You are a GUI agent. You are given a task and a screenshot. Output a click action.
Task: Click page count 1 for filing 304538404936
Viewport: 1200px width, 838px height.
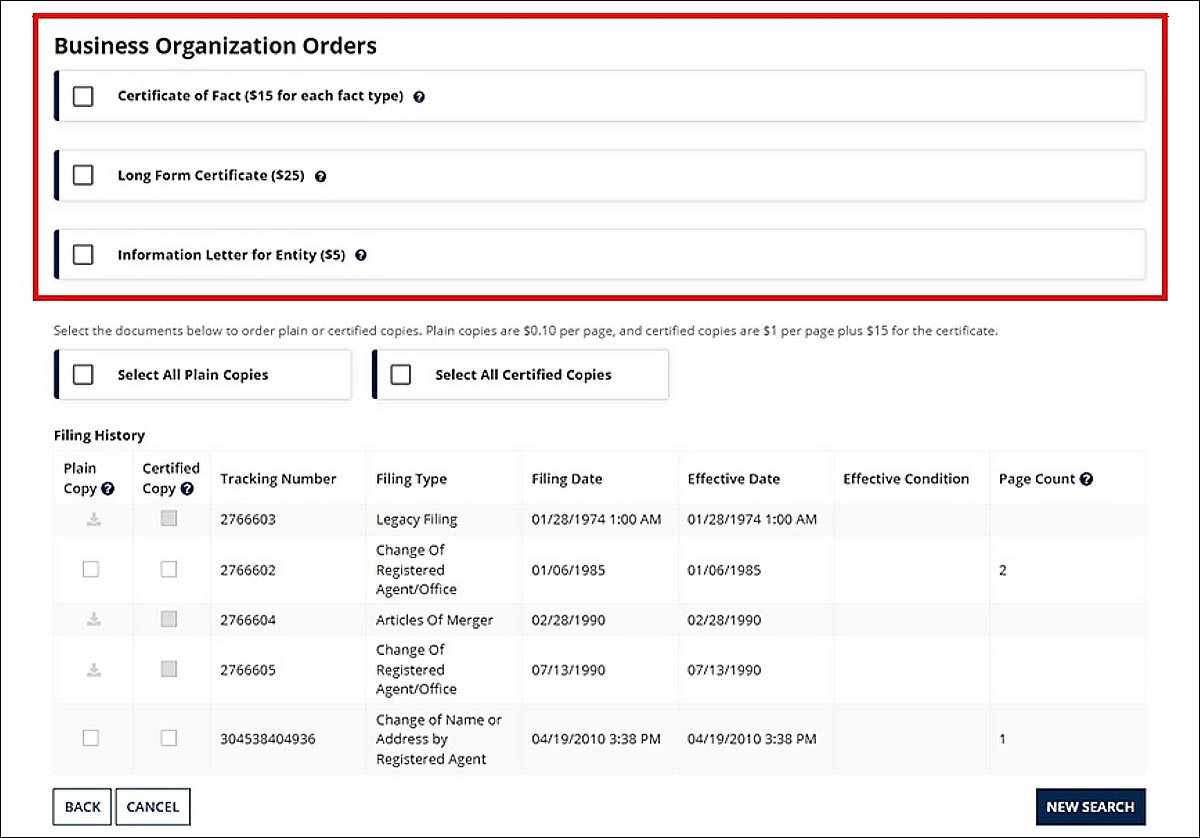click(1003, 739)
